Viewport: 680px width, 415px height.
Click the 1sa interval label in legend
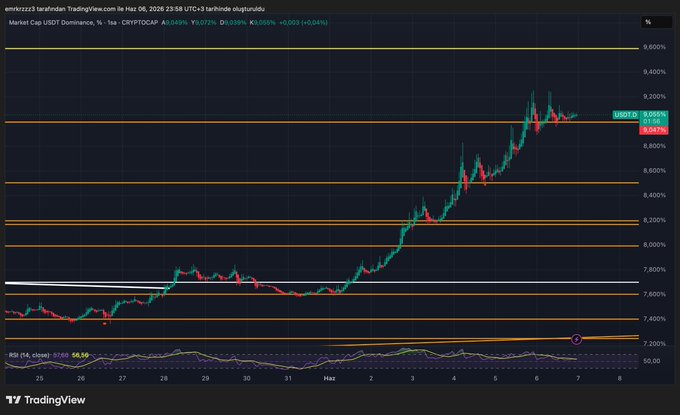coord(112,23)
